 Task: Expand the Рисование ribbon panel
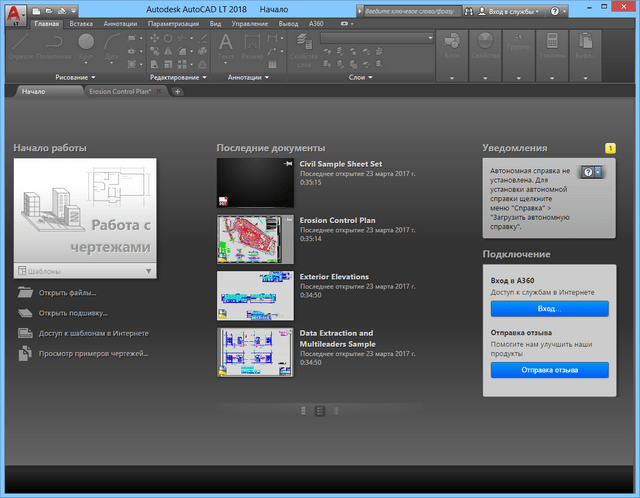pos(94,77)
